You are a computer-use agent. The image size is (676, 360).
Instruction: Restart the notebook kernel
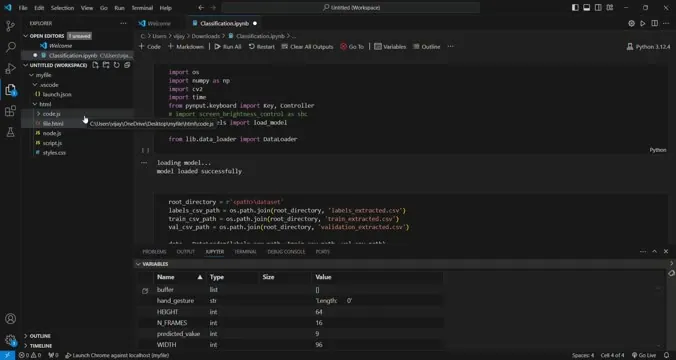[262, 47]
